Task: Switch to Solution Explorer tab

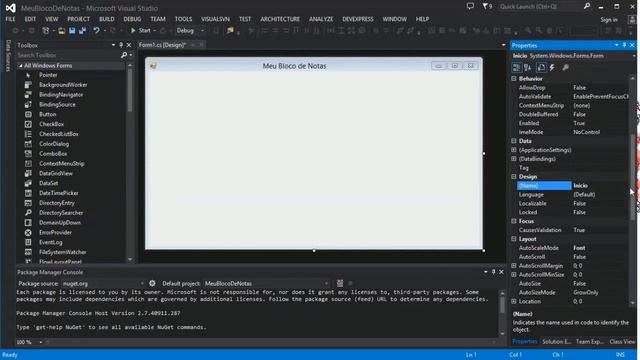Action: pyautogui.click(x=556, y=342)
